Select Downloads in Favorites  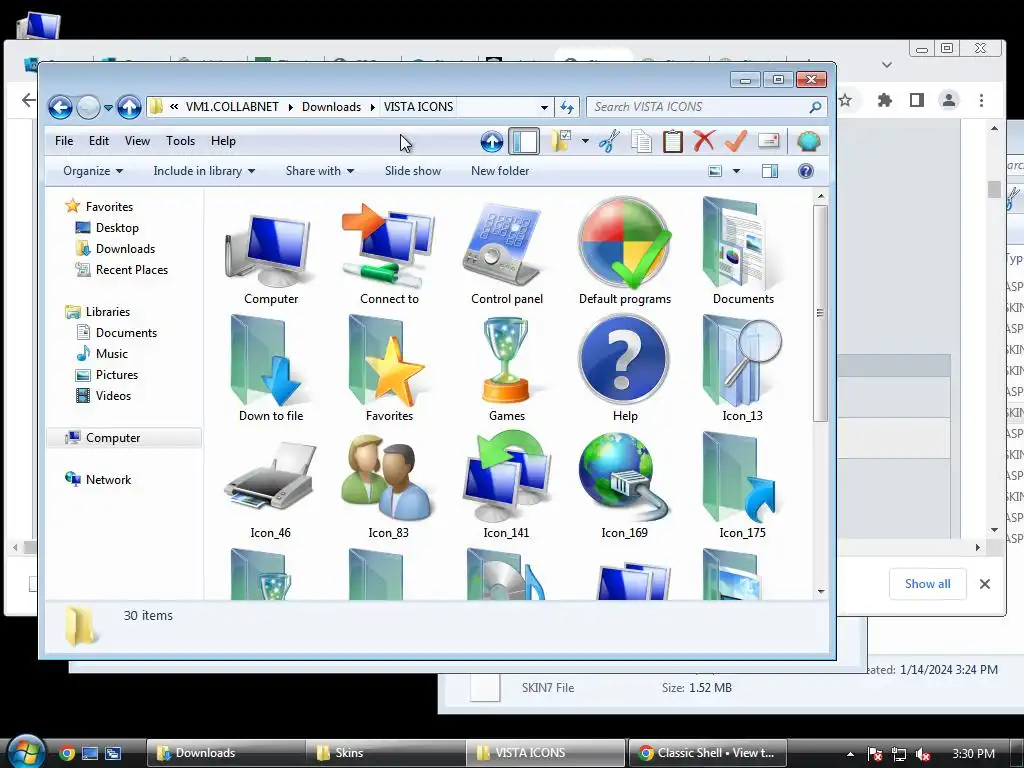click(x=125, y=249)
